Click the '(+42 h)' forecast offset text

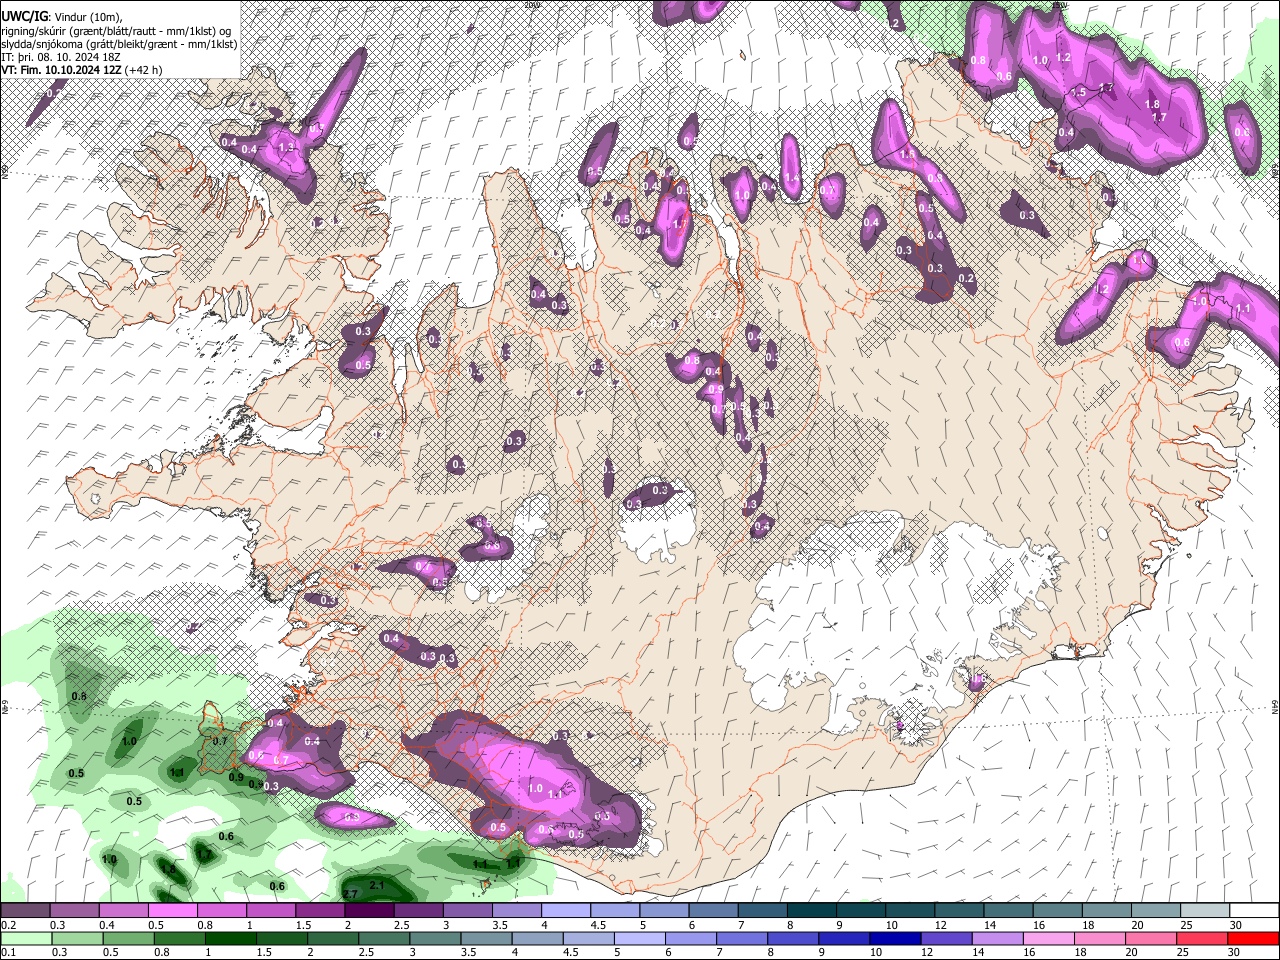144,70
